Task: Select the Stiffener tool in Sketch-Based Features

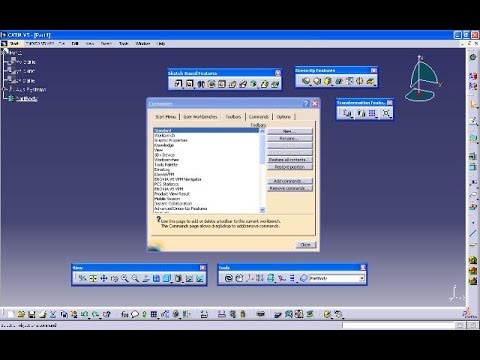Action: click(254, 84)
